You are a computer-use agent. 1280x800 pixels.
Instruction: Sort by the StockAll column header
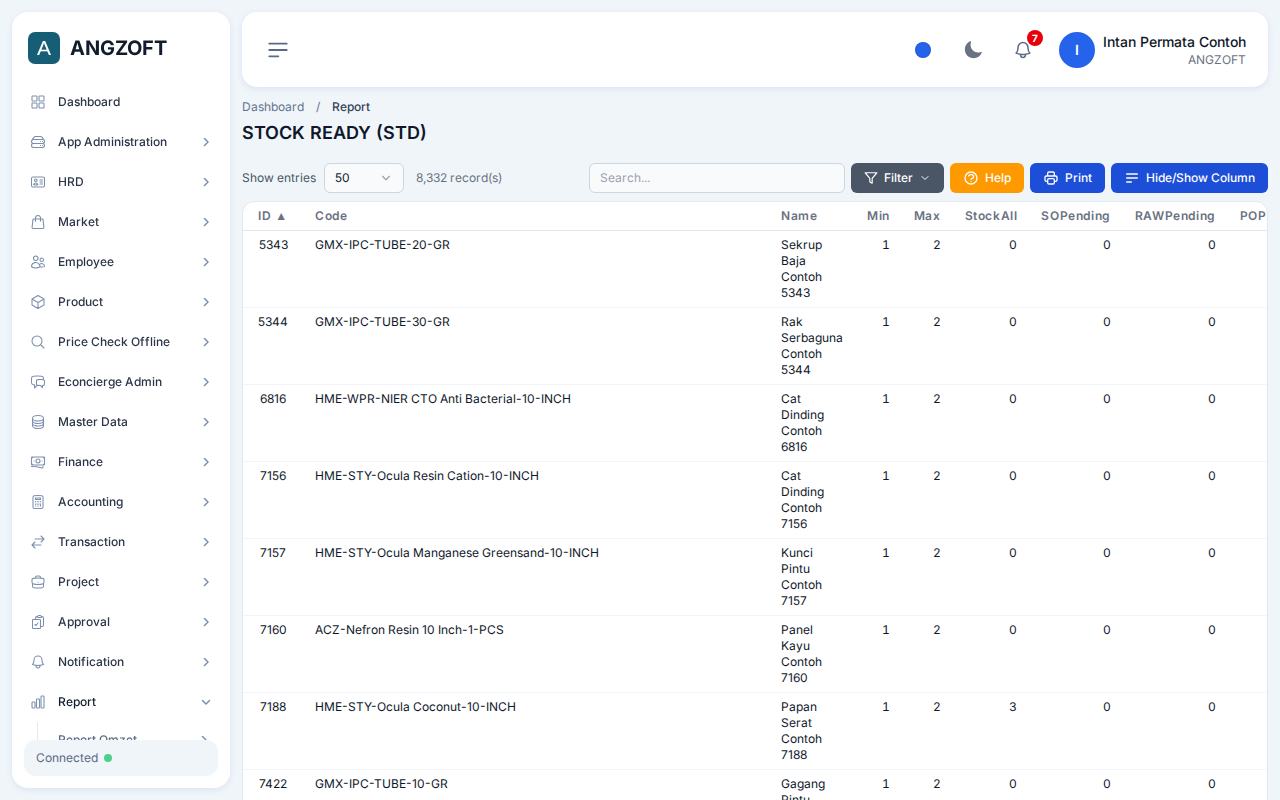pos(991,216)
